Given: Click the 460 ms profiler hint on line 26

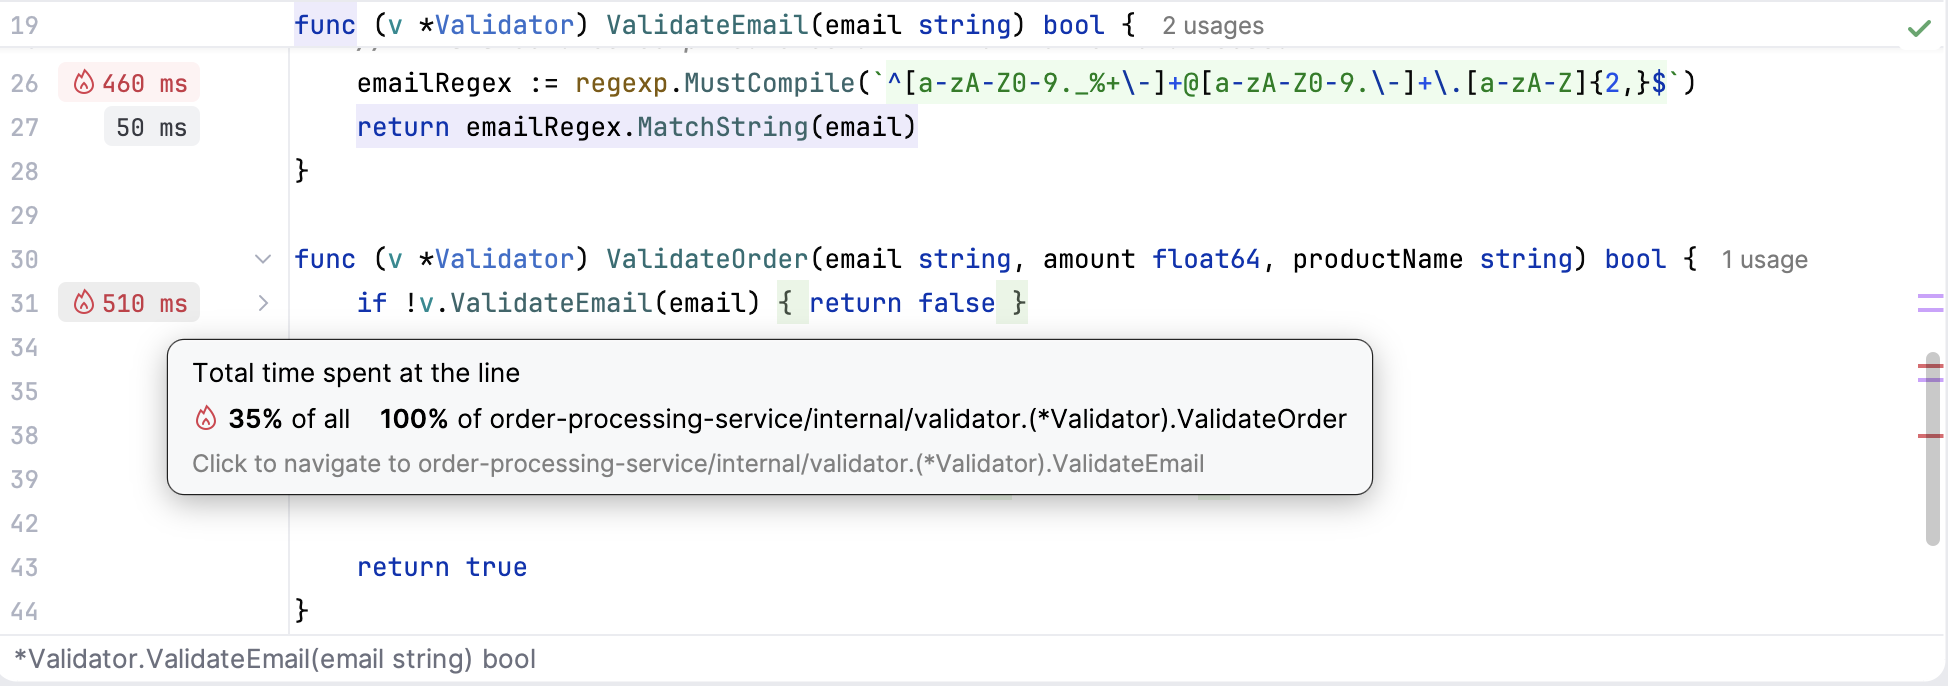Looking at the screenshot, I should (129, 83).
